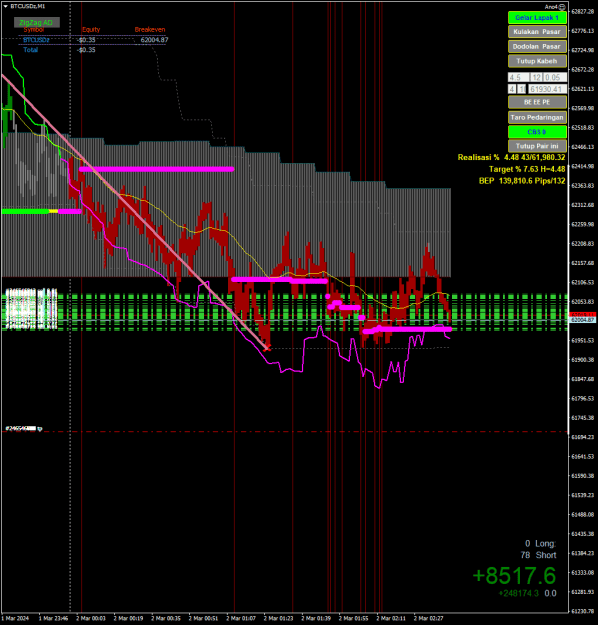Click the 2 Mar 01:55 time axis label
598x625 pixels.
click(x=353, y=618)
